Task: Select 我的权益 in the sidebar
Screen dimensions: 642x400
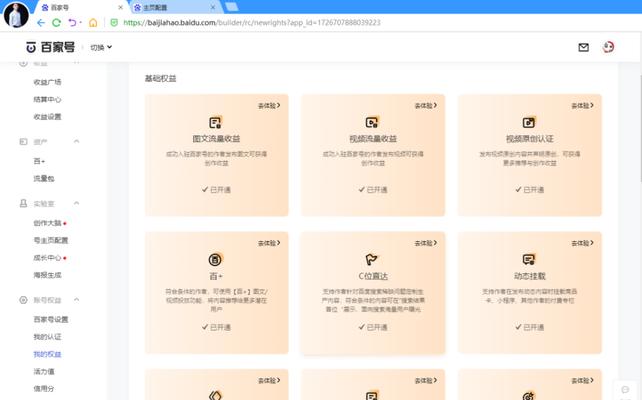Action: coord(47,354)
